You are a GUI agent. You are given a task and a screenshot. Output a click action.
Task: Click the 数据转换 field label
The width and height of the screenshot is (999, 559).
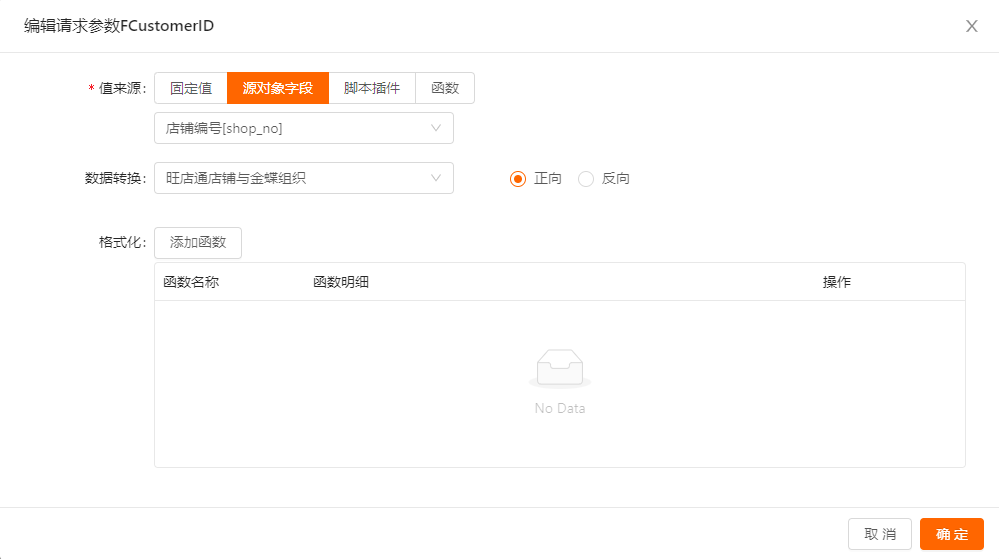click(x=116, y=178)
